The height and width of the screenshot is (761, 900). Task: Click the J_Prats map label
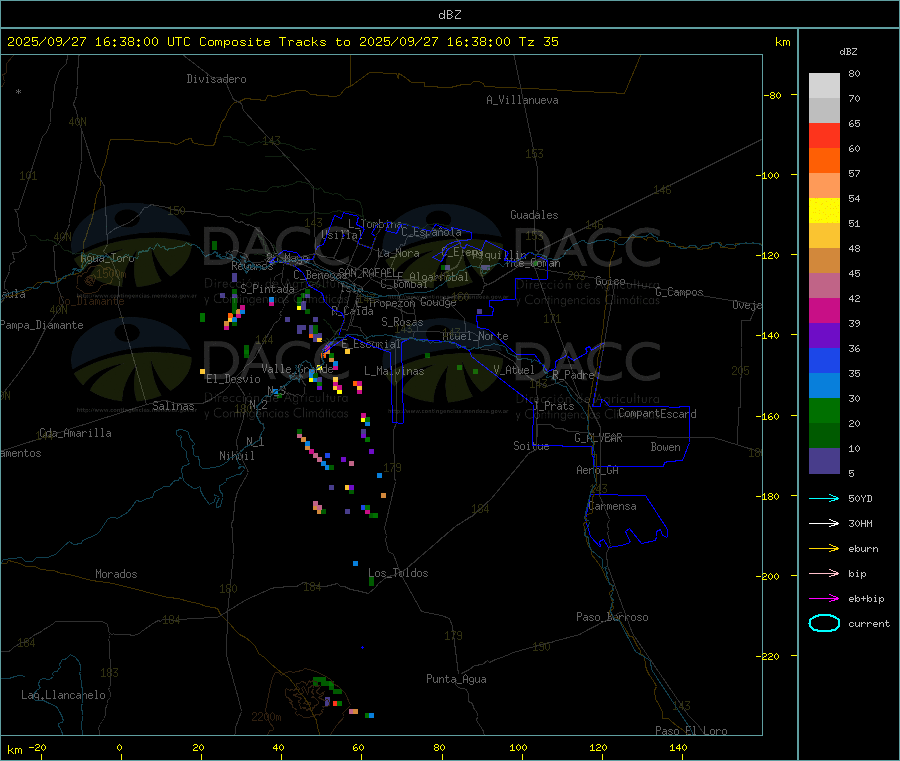pyautogui.click(x=554, y=406)
